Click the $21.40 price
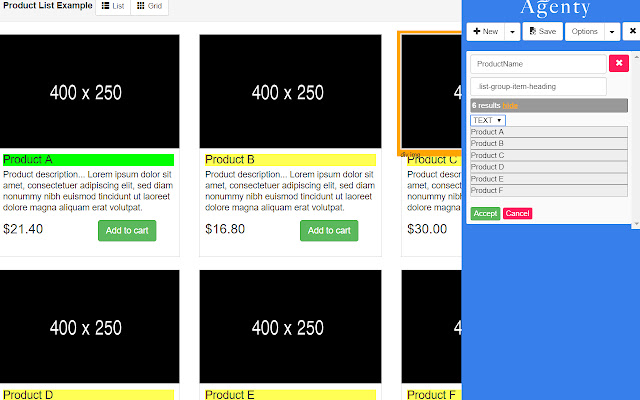Viewport: 640px width, 400px height. point(23,229)
